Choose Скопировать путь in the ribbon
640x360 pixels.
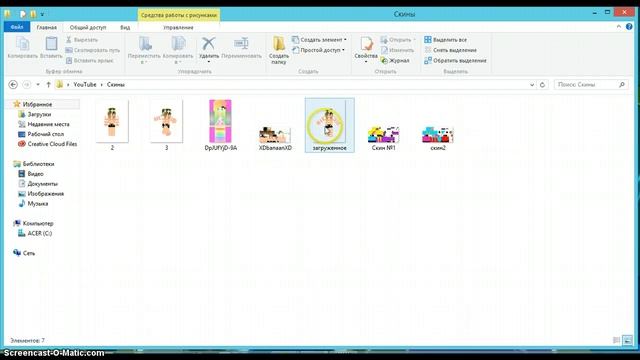click(93, 50)
